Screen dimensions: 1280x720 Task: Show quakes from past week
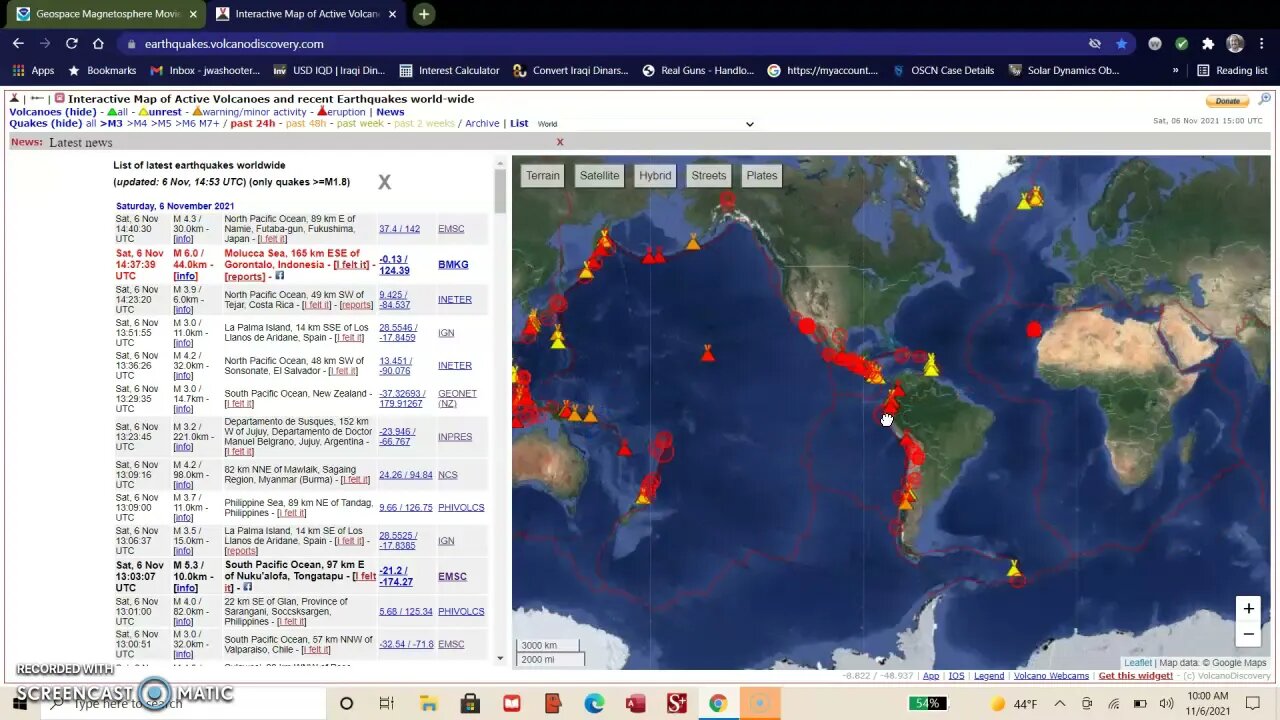pos(362,124)
